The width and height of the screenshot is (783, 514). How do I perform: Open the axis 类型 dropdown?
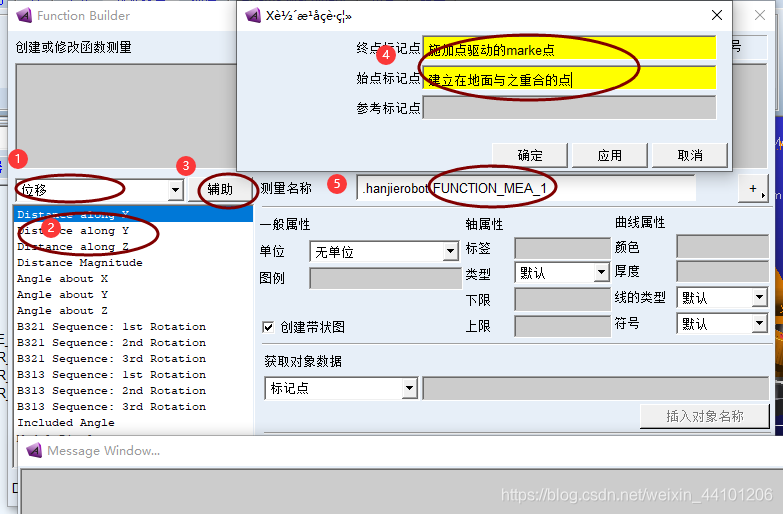tap(601, 272)
